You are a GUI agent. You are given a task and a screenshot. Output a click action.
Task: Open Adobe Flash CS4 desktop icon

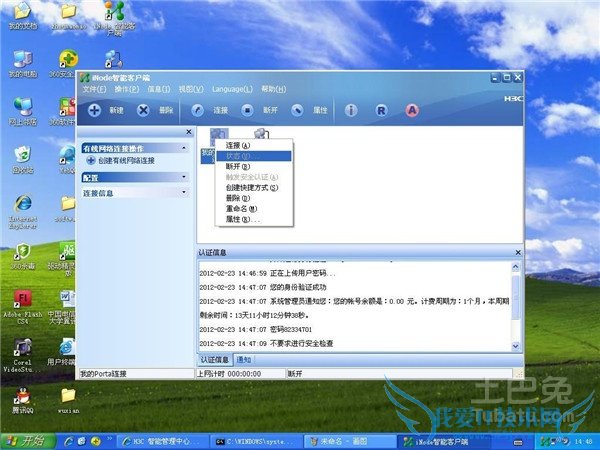coord(23,307)
